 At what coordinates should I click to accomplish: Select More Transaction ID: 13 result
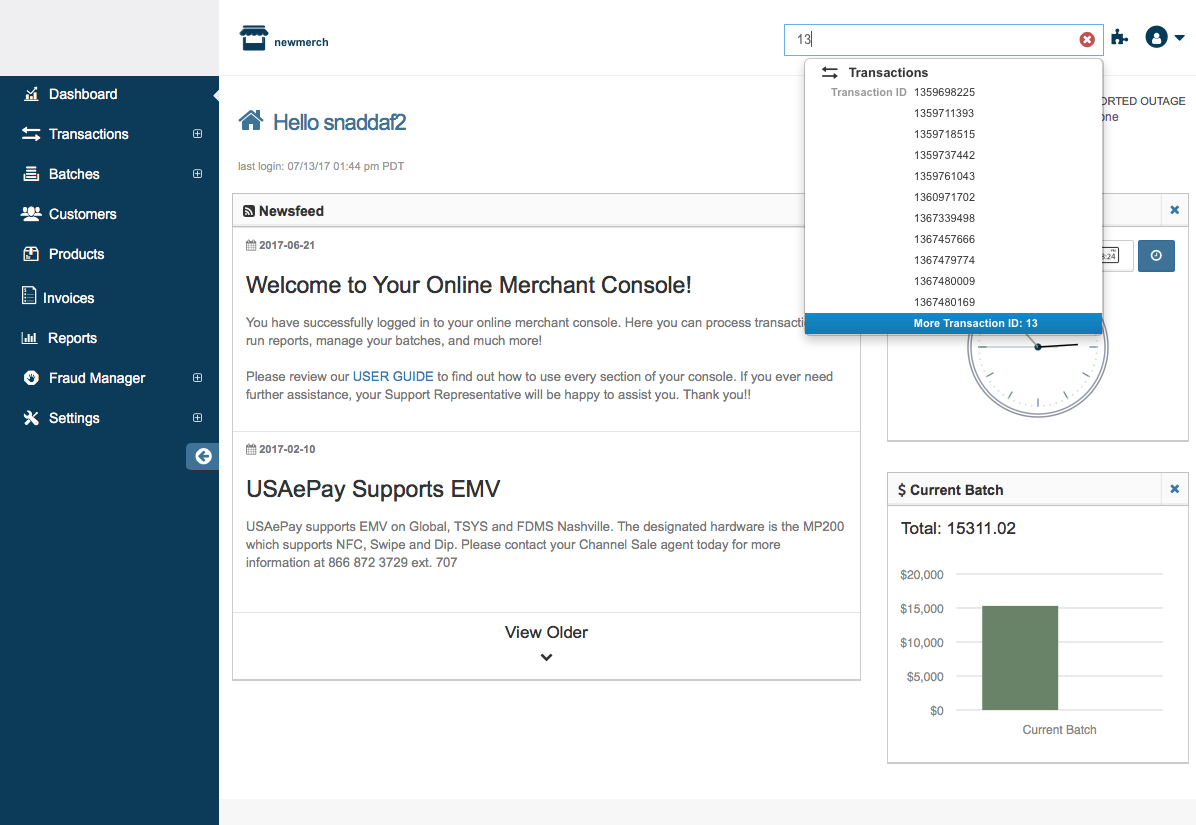(954, 324)
